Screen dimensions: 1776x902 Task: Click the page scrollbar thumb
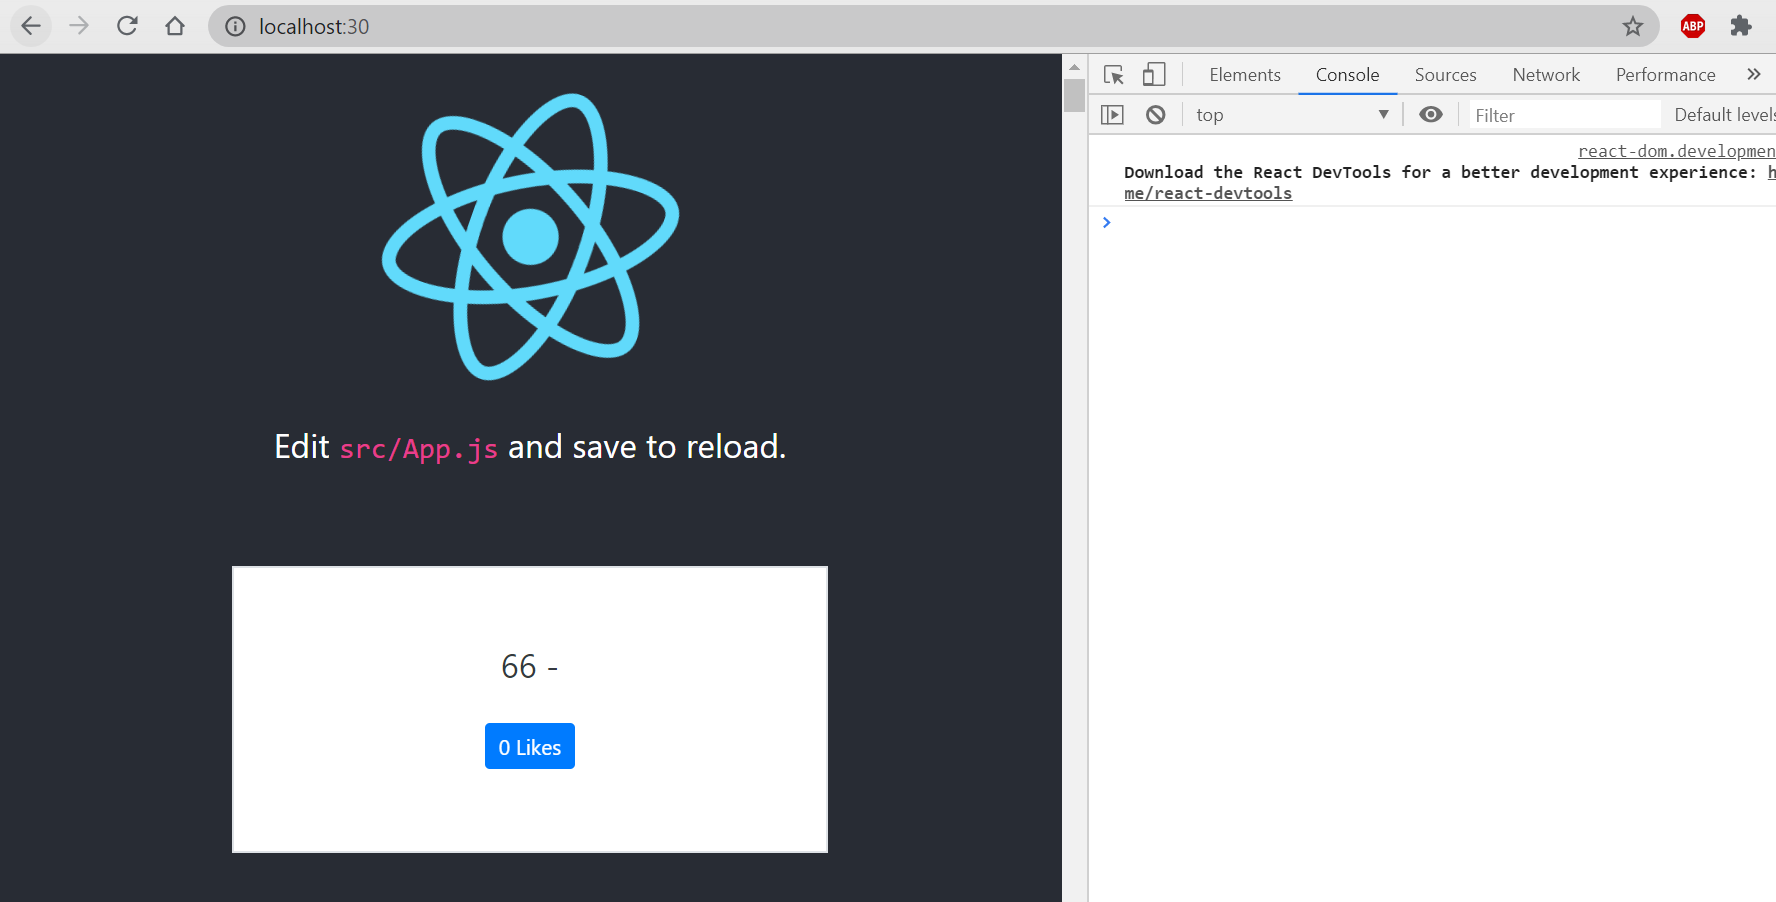[x=1074, y=96]
